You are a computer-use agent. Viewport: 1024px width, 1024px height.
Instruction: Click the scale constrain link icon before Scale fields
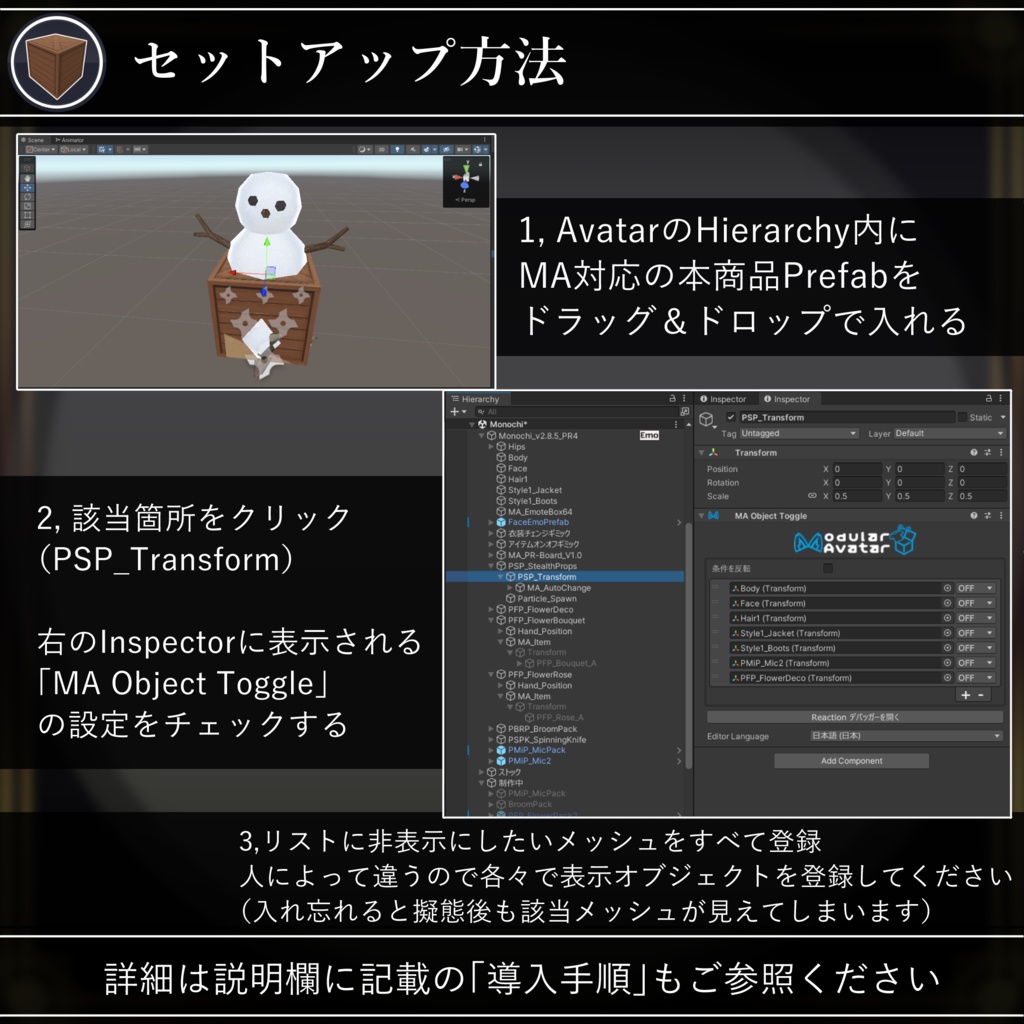pyautogui.click(x=812, y=496)
